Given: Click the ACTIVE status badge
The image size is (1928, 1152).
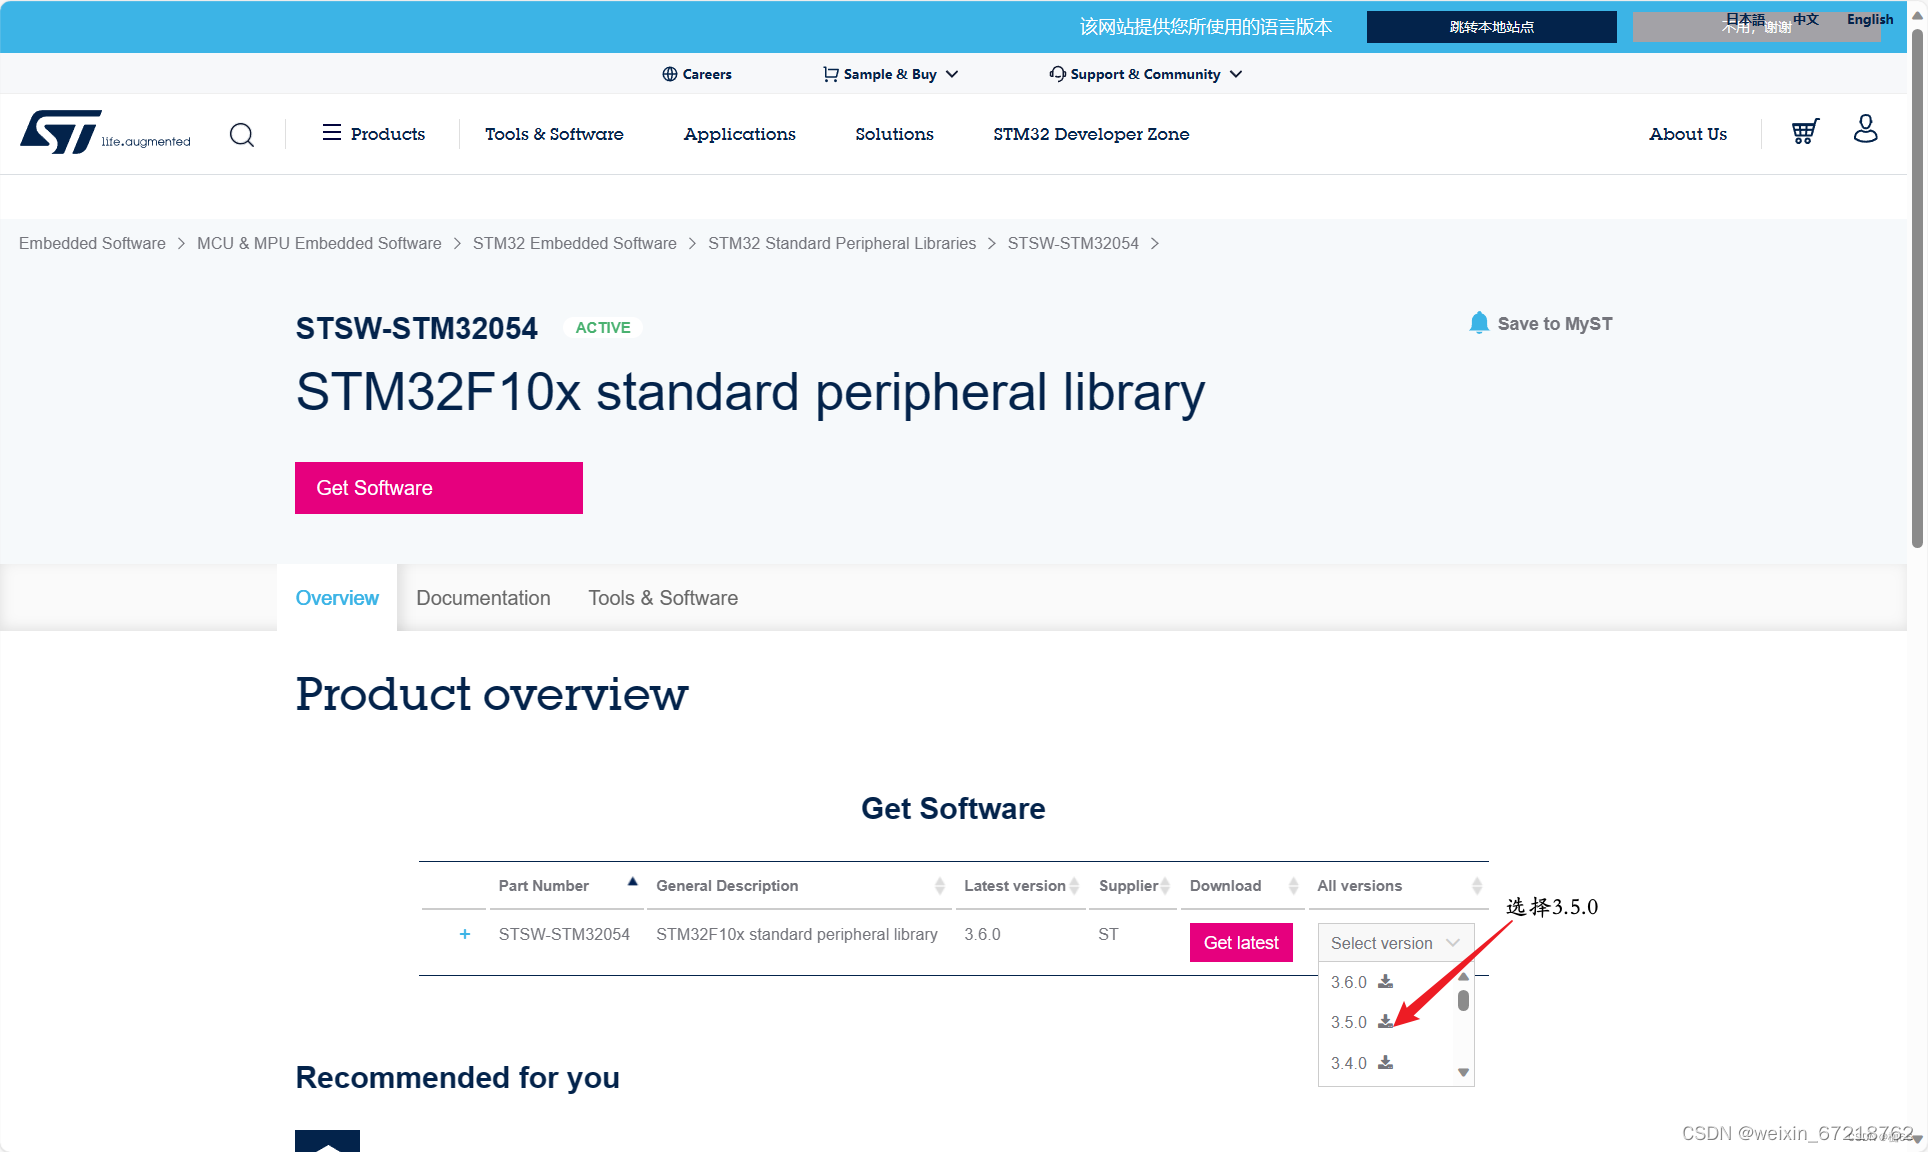Looking at the screenshot, I should 603,327.
